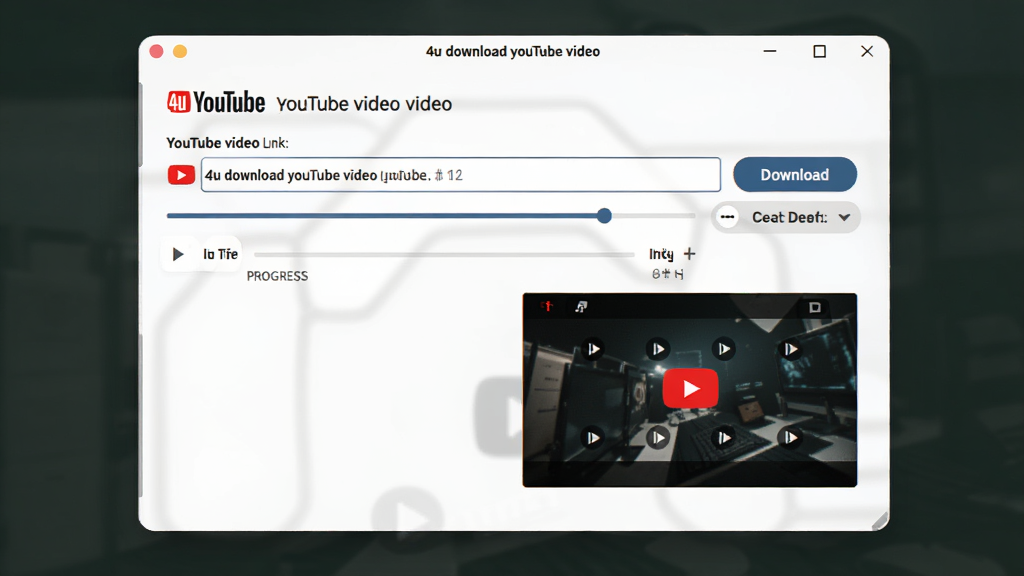Viewport: 1024px width, 576px height.
Task: Click the bottom-row second skip-play icon in preview
Action: coord(658,438)
